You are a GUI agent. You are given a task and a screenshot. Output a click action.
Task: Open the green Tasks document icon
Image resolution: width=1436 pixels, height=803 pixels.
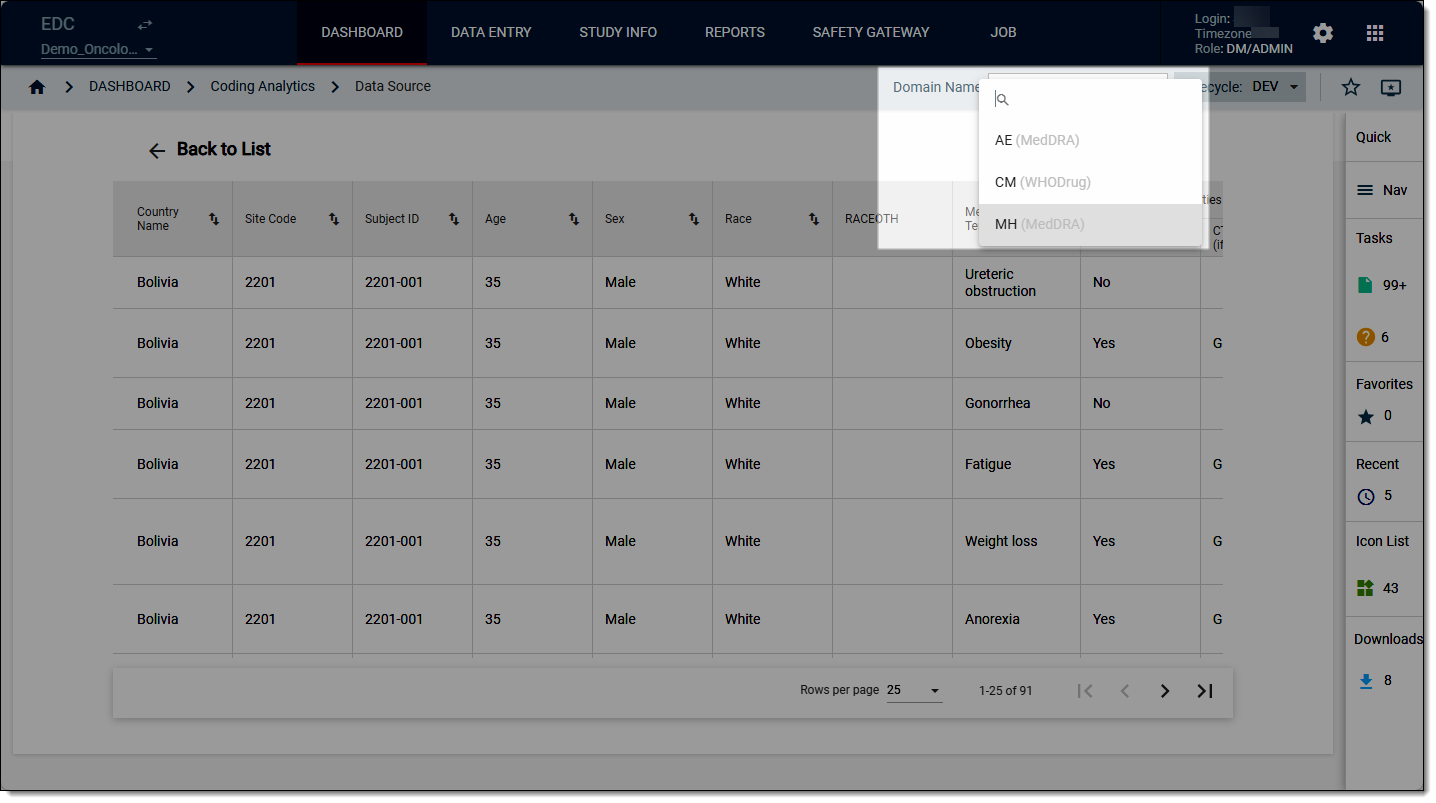[1365, 285]
